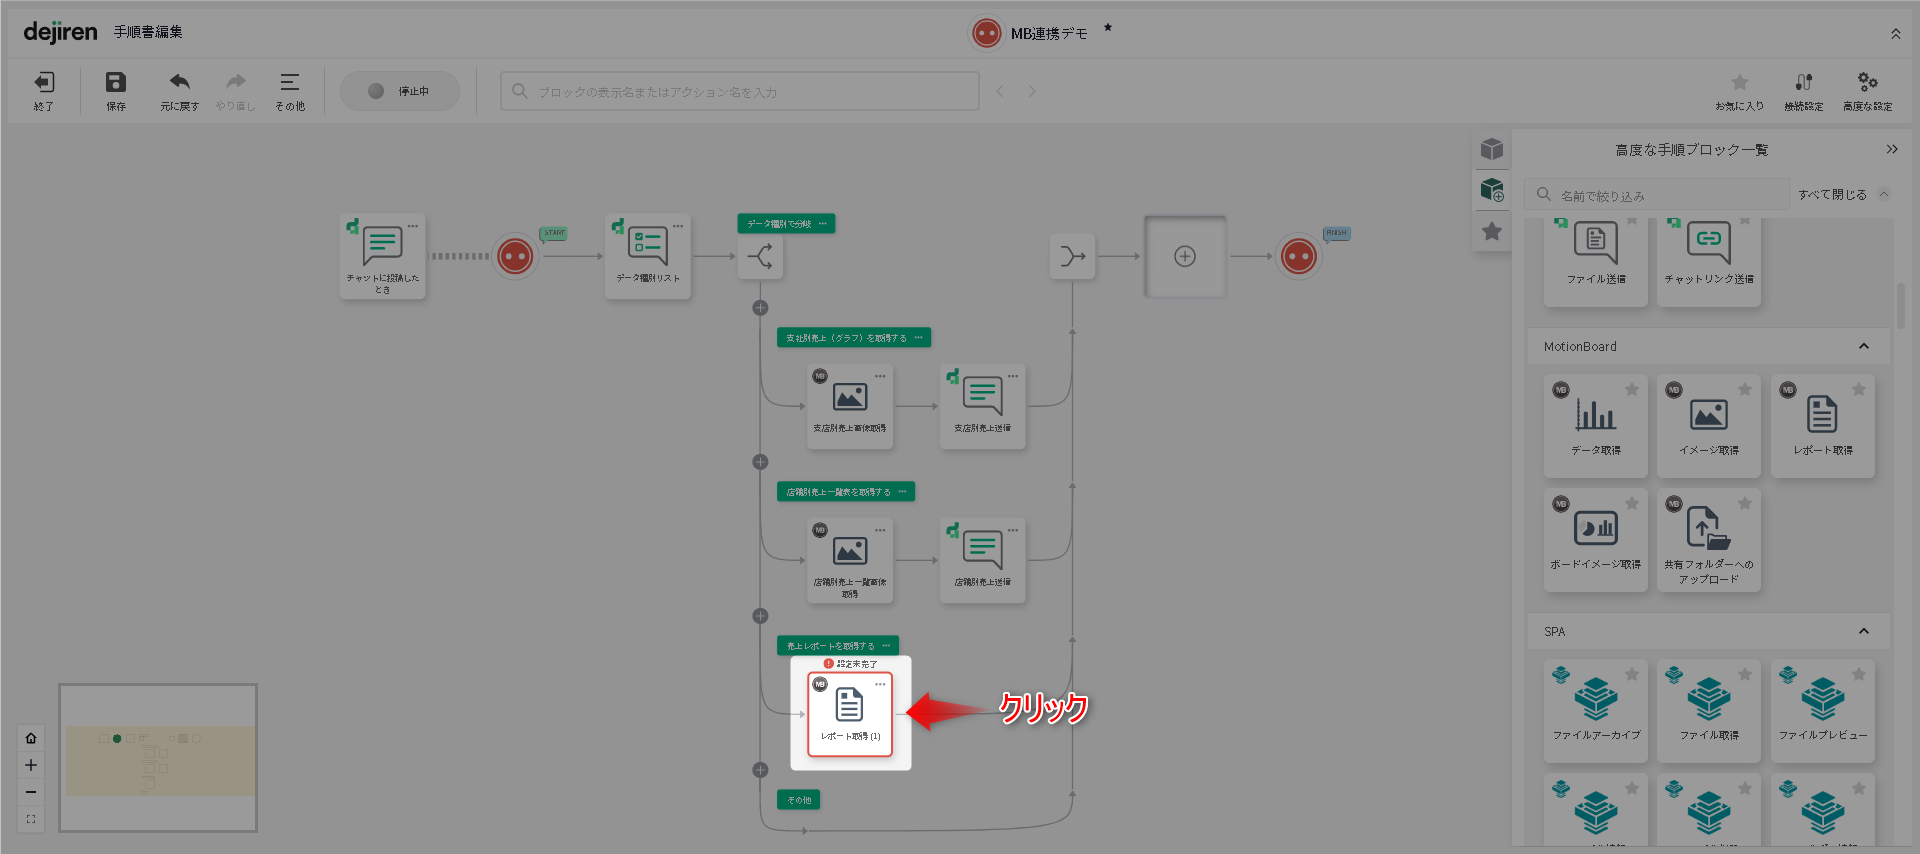Go to next search result arrow

1032,91
